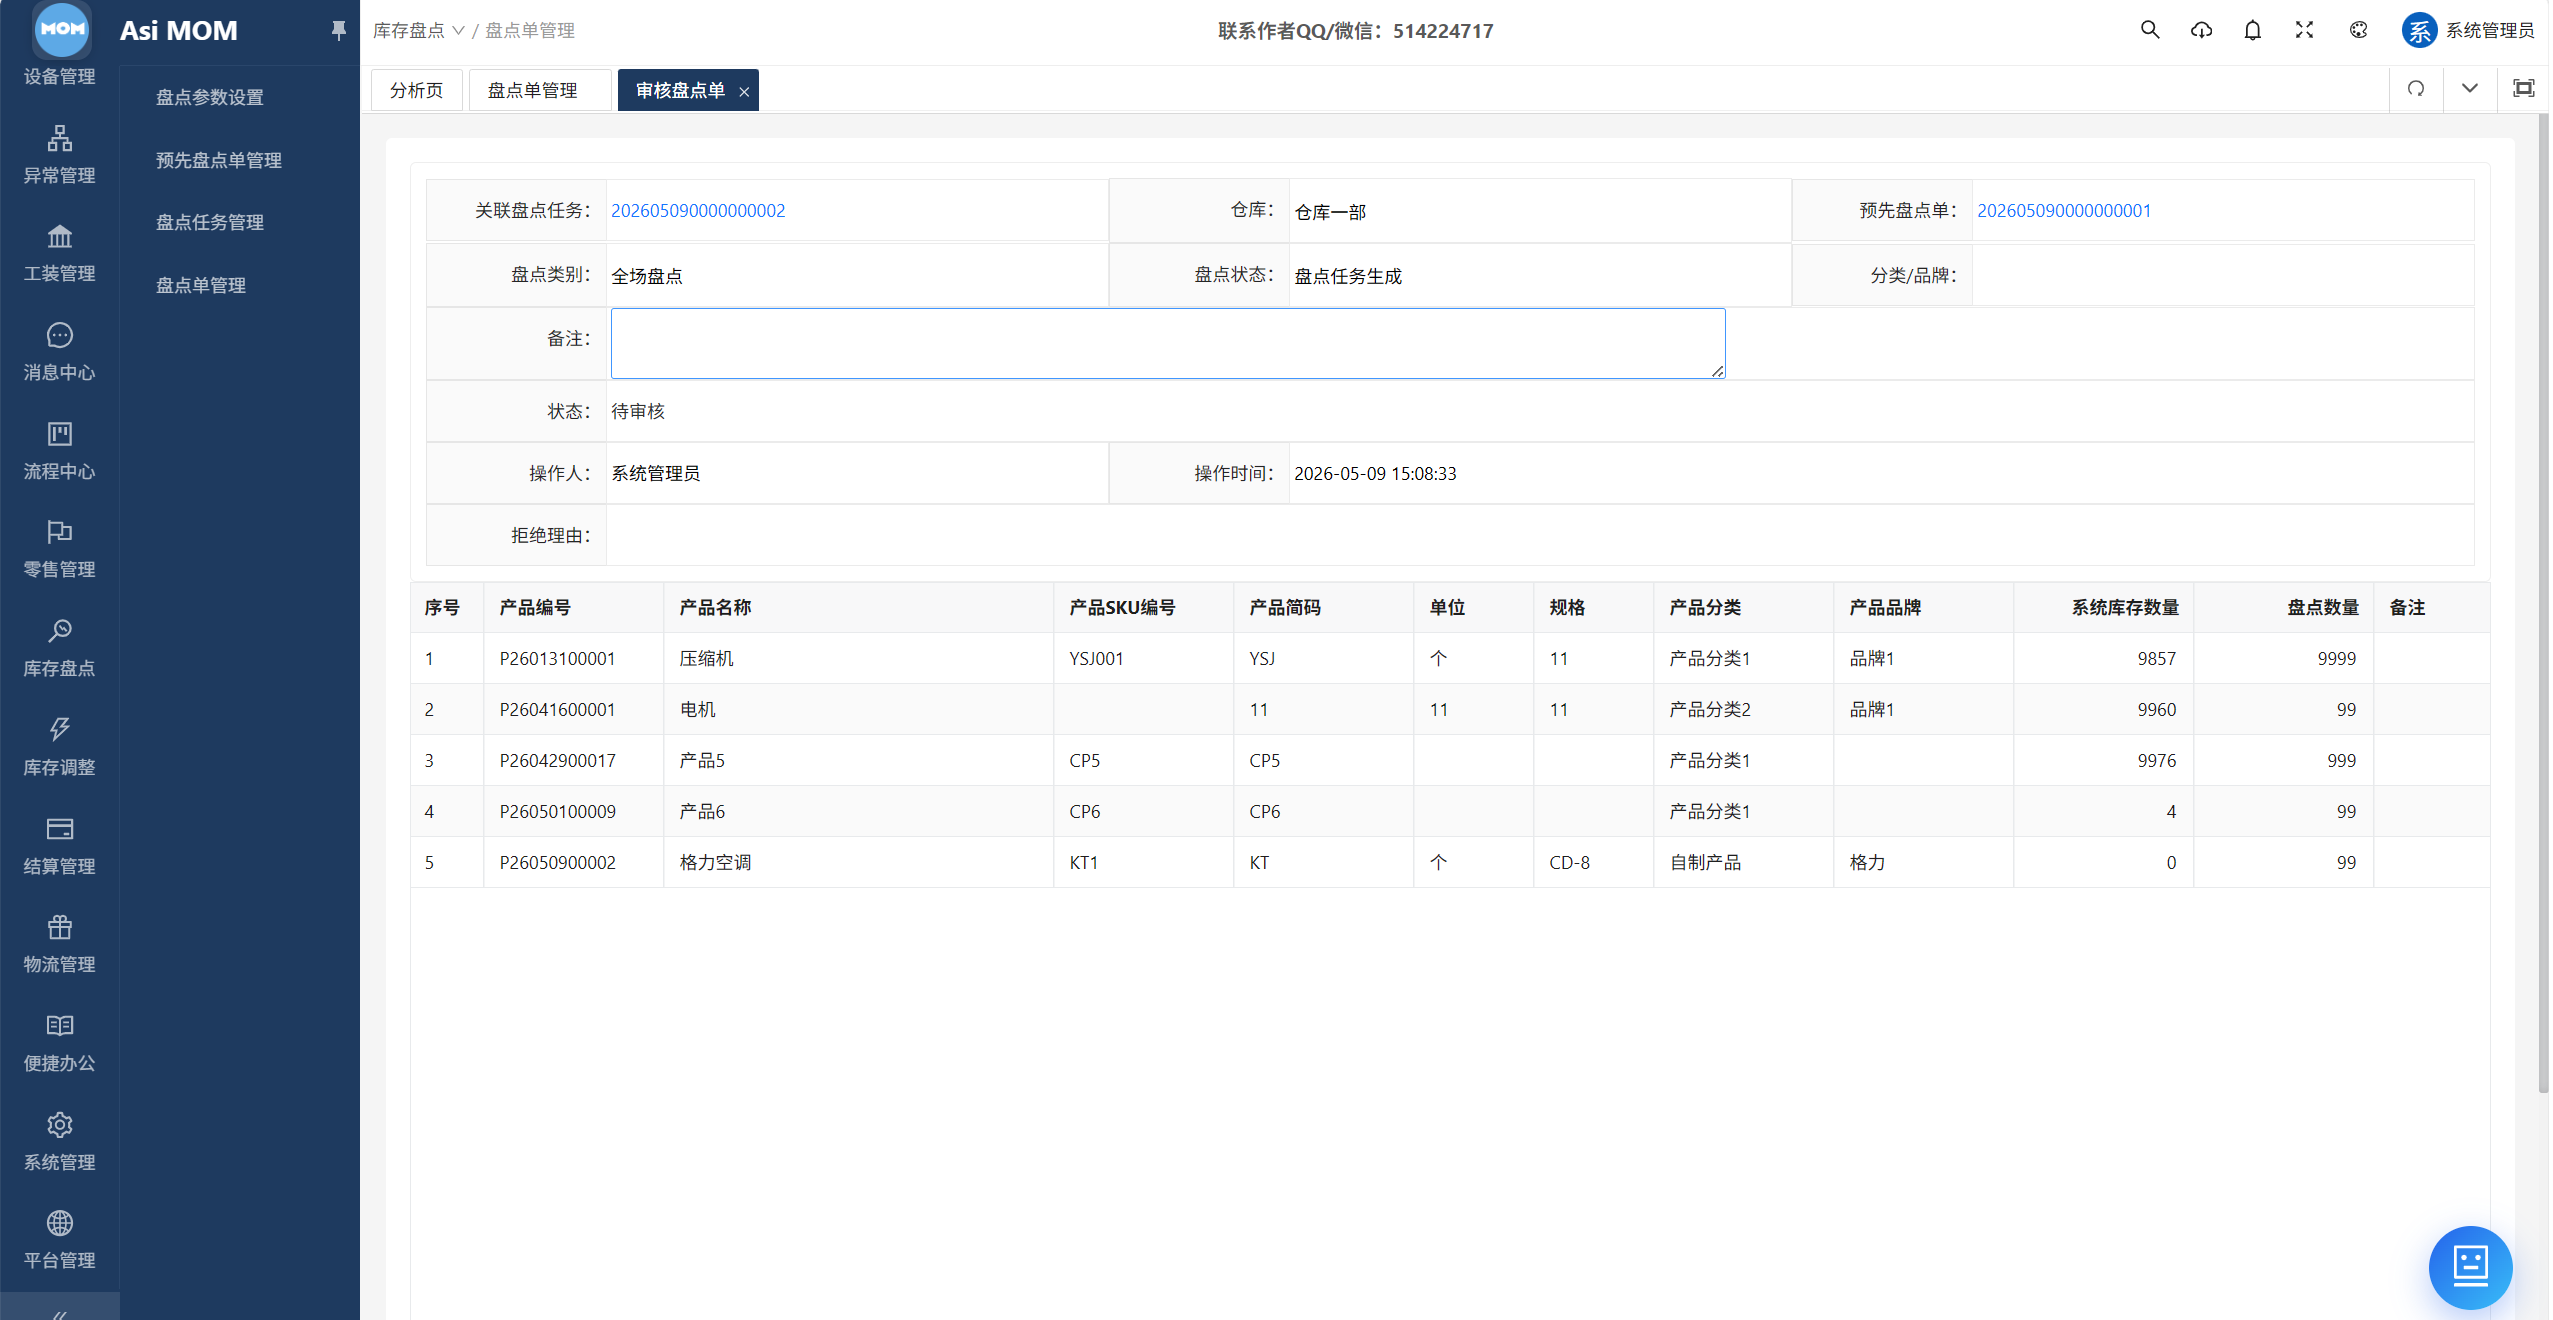Image resolution: width=2553 pixels, height=1320 pixels.
Task: Close the 审核盘点单 tab
Action: [x=744, y=92]
